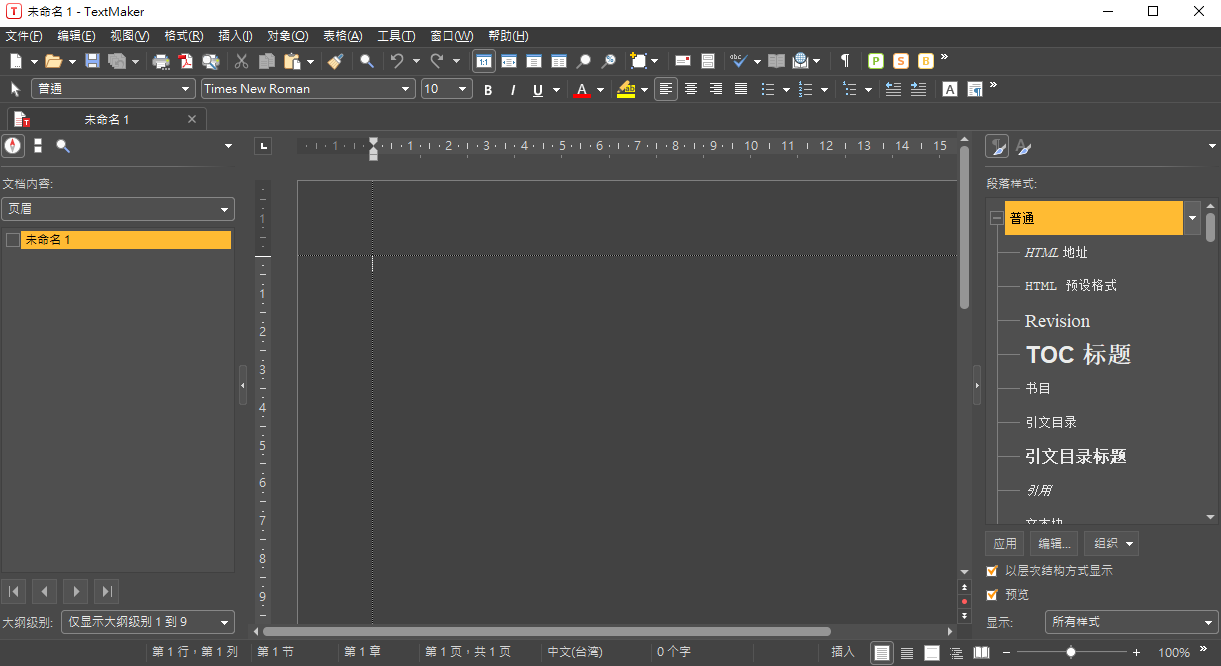Select the Export as PDF icon
Screen dimensions: 1221x666
[185, 60]
